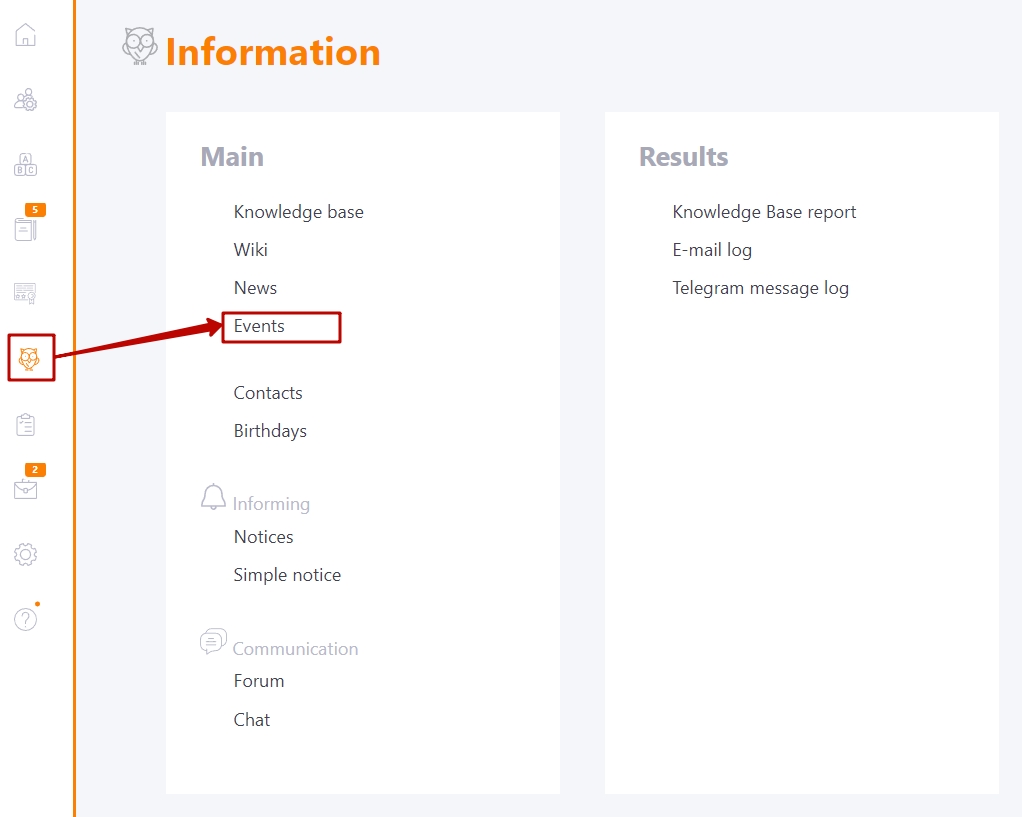Image resolution: width=1022 pixels, height=817 pixels.
Task: Select the owl Information sidebar icon
Action: pos(29,359)
